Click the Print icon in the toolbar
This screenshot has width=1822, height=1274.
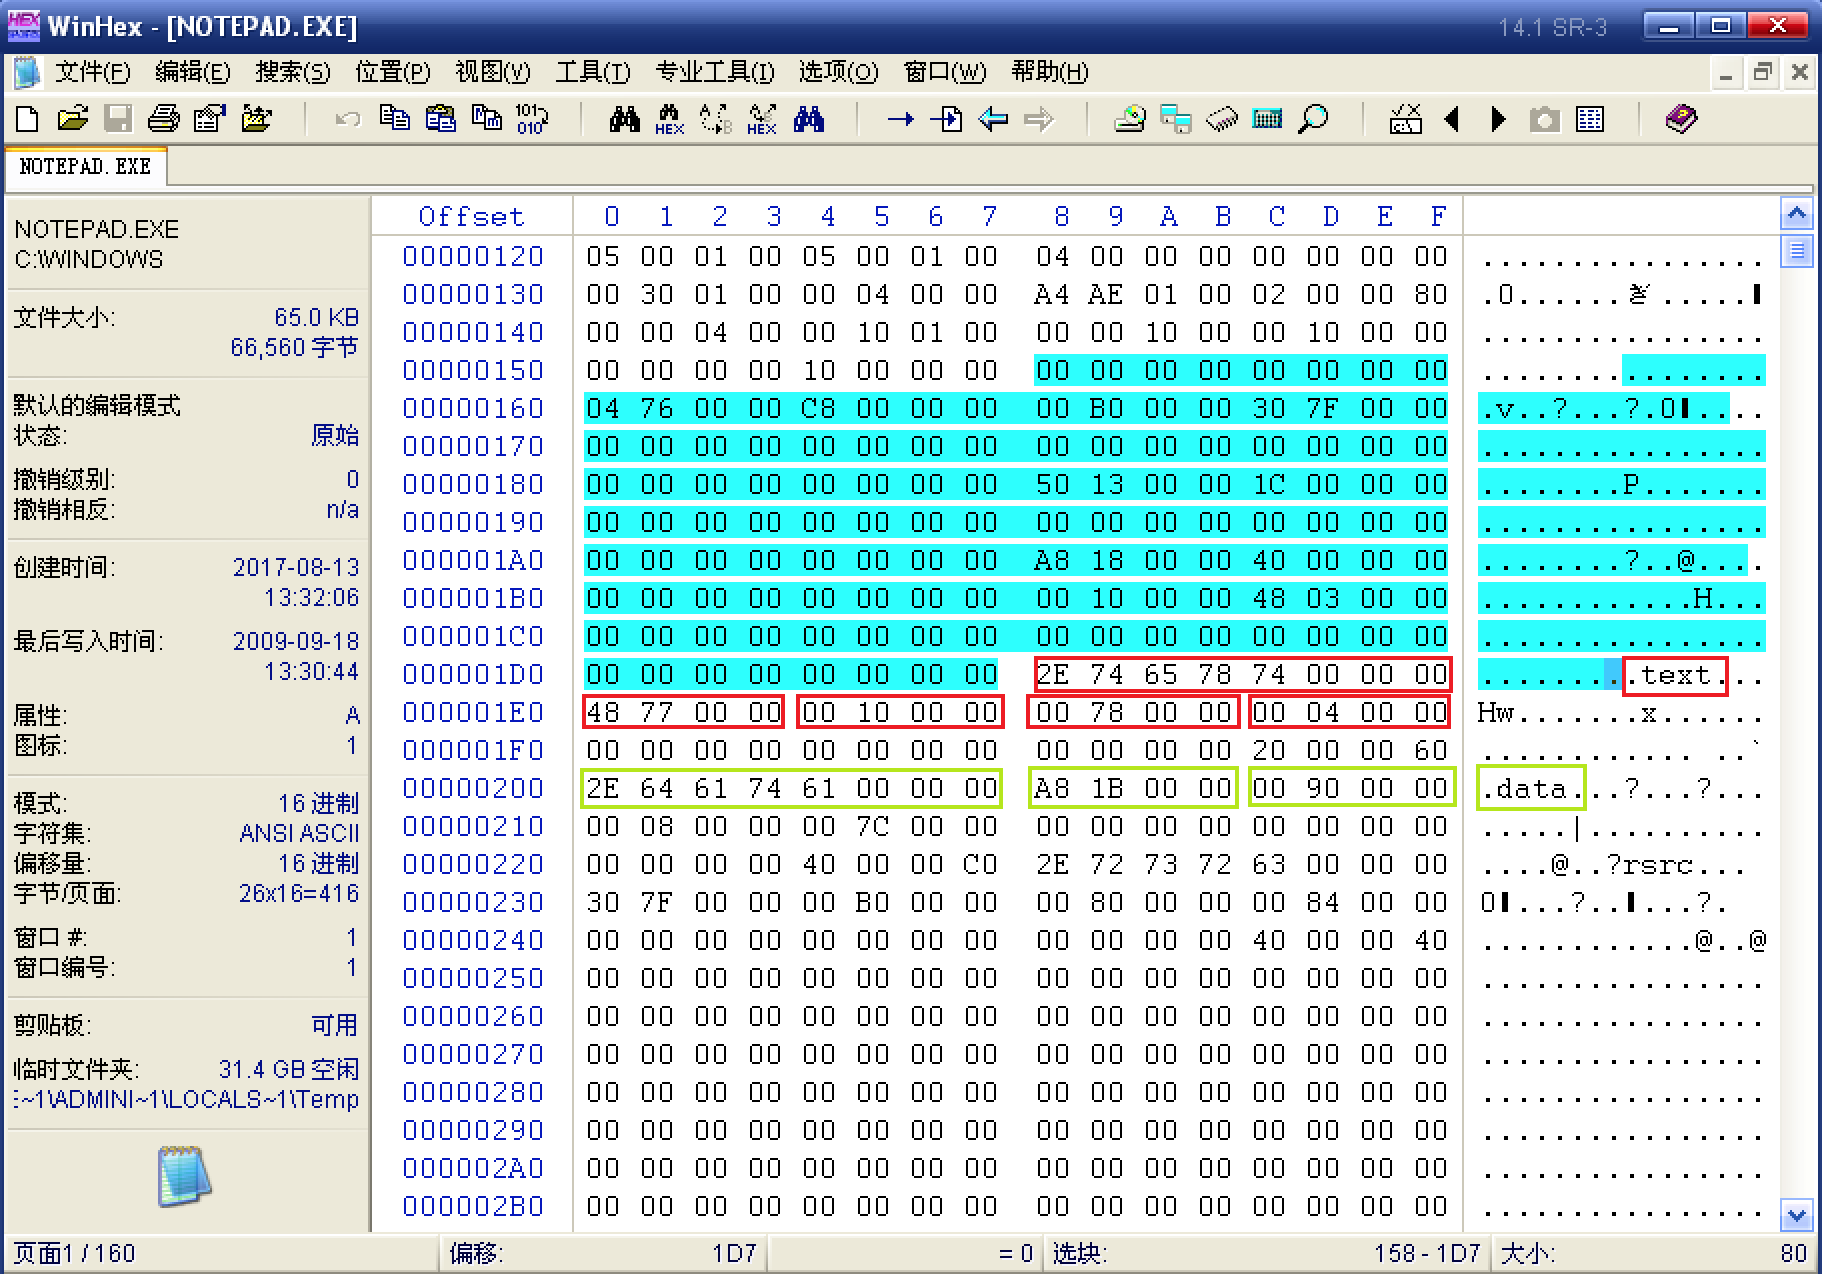click(x=163, y=119)
